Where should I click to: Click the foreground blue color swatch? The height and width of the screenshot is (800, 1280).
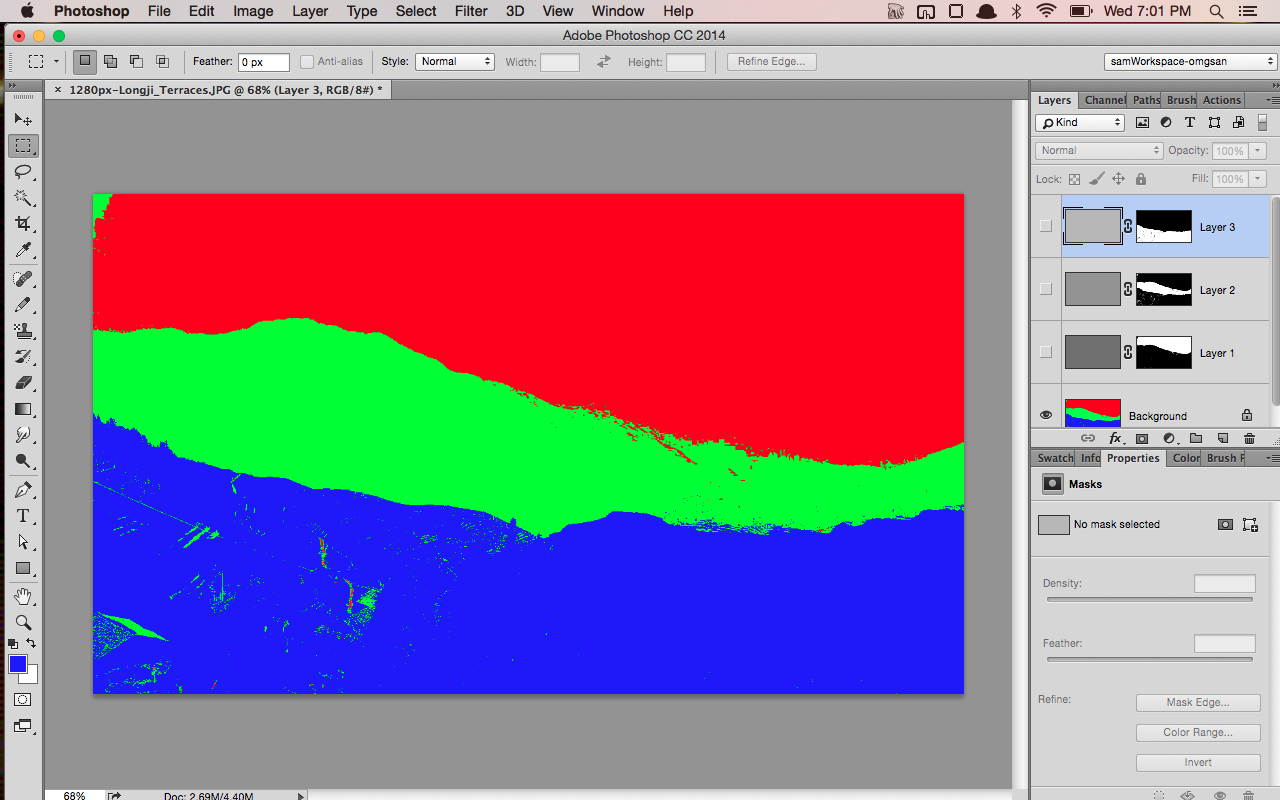point(17,664)
